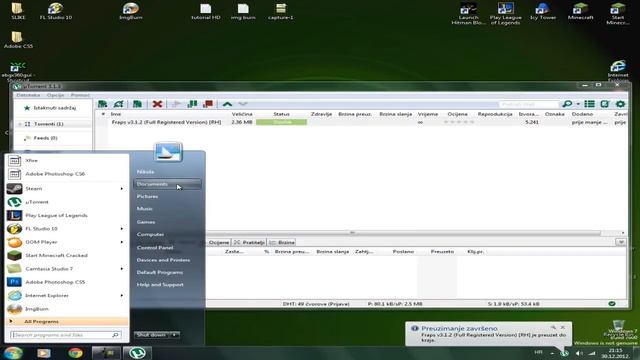Launch µTorrent from Start menu
The width and height of the screenshot is (640, 360).
pyautogui.click(x=37, y=202)
